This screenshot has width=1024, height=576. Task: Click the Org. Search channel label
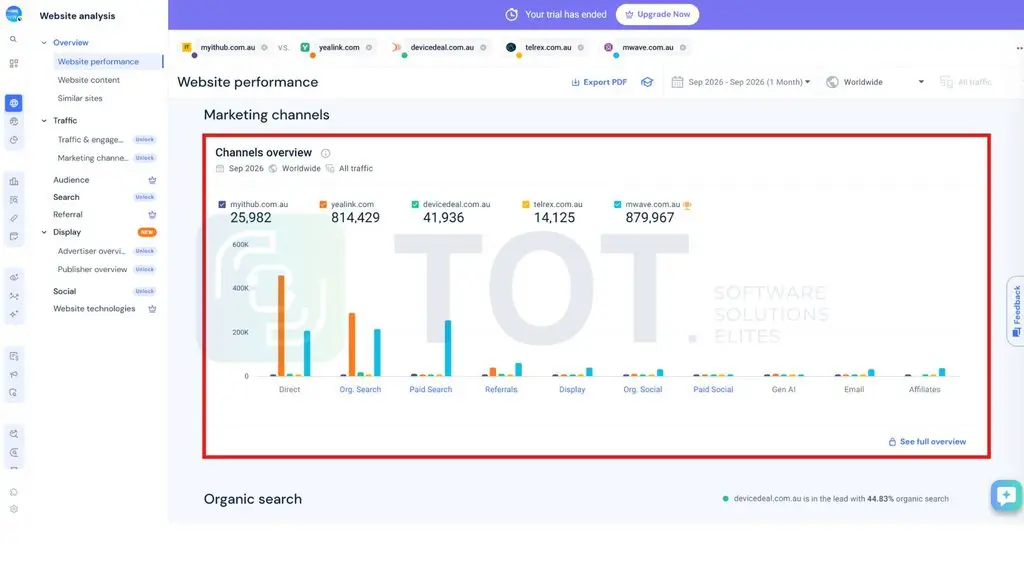pos(360,390)
